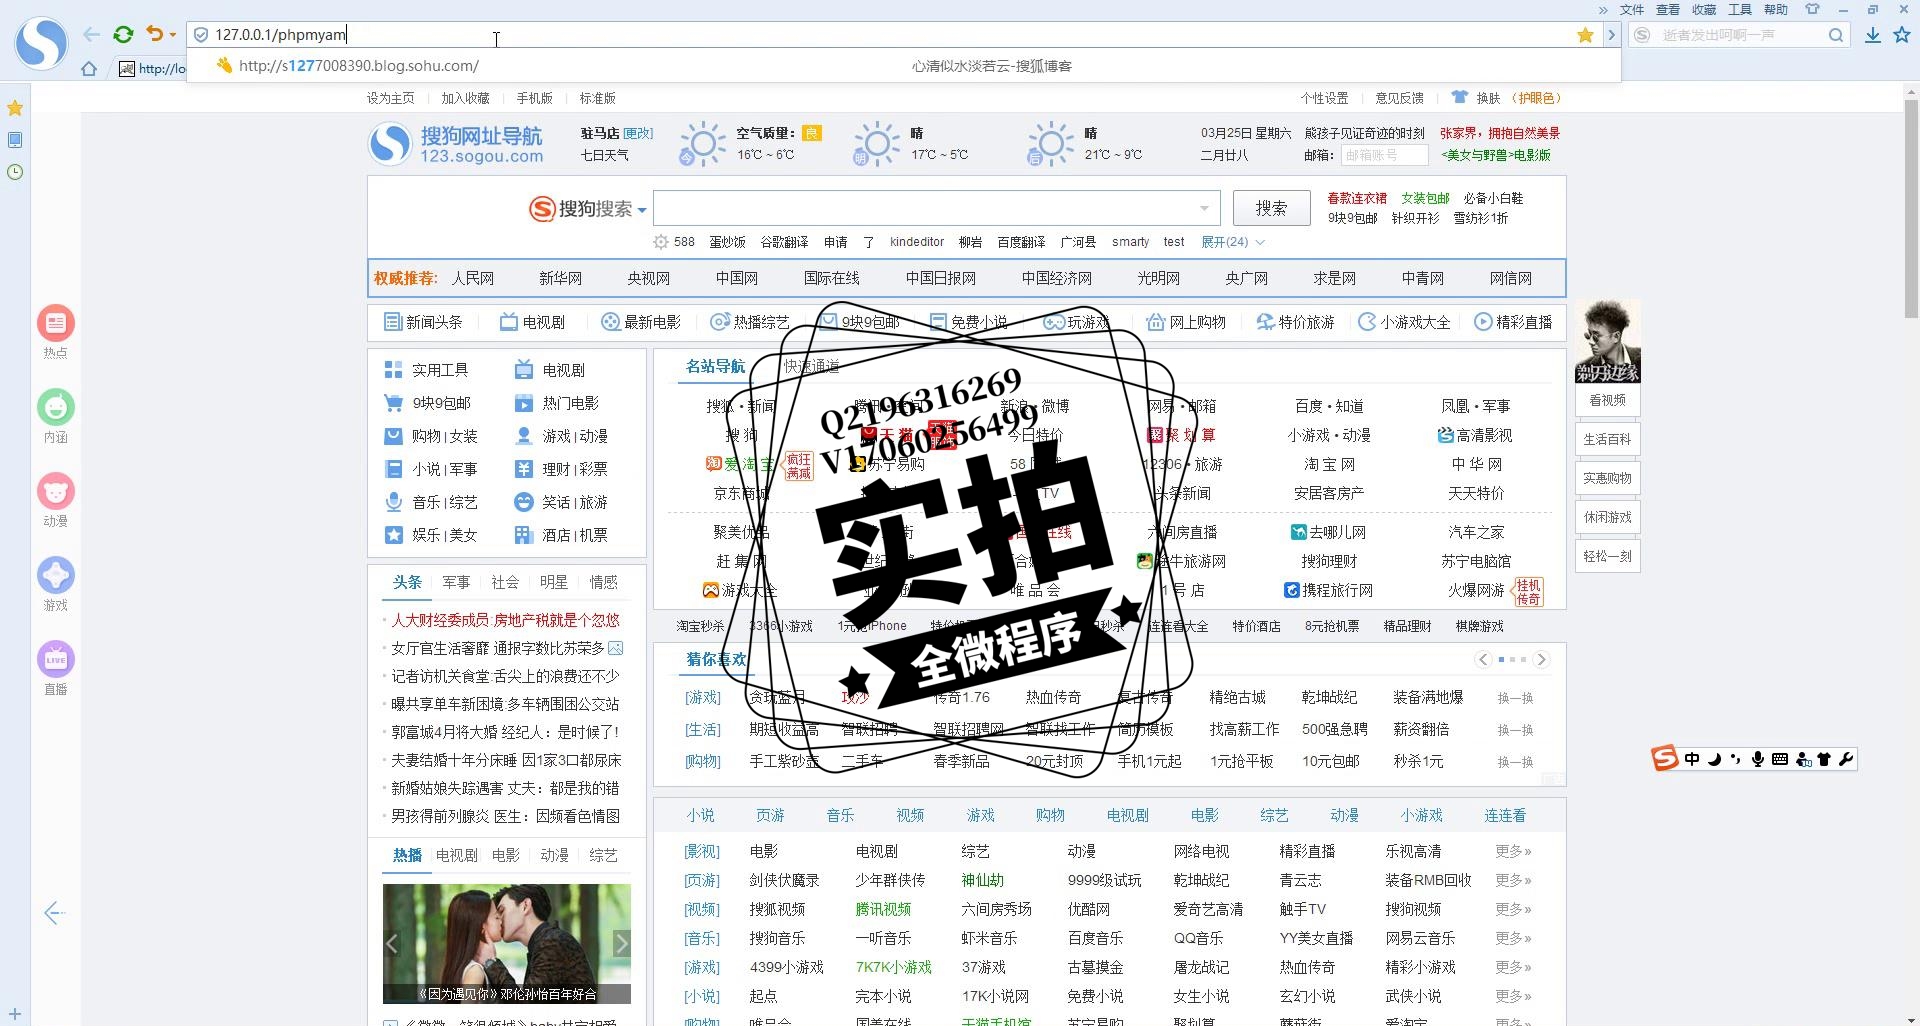Image resolution: width=1920 pixels, height=1026 pixels.
Task: Click 更多 on the 页游 row
Action: pyautogui.click(x=1513, y=880)
